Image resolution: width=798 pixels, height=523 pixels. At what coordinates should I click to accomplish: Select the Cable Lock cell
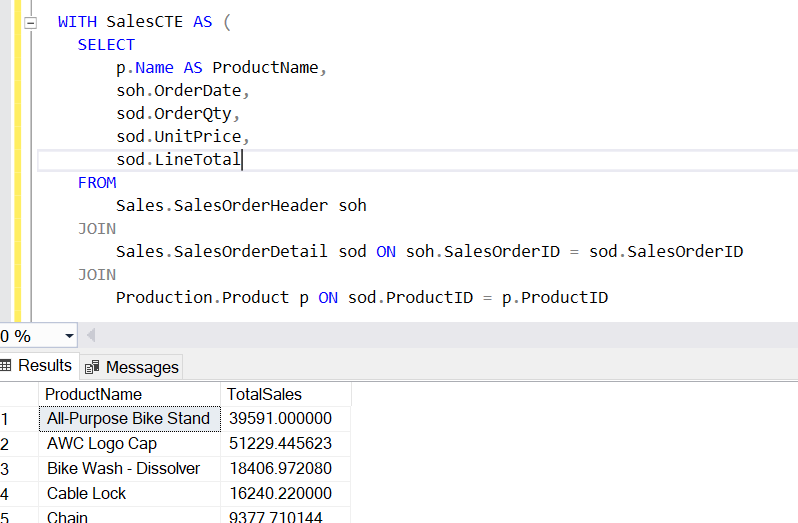tap(87, 493)
